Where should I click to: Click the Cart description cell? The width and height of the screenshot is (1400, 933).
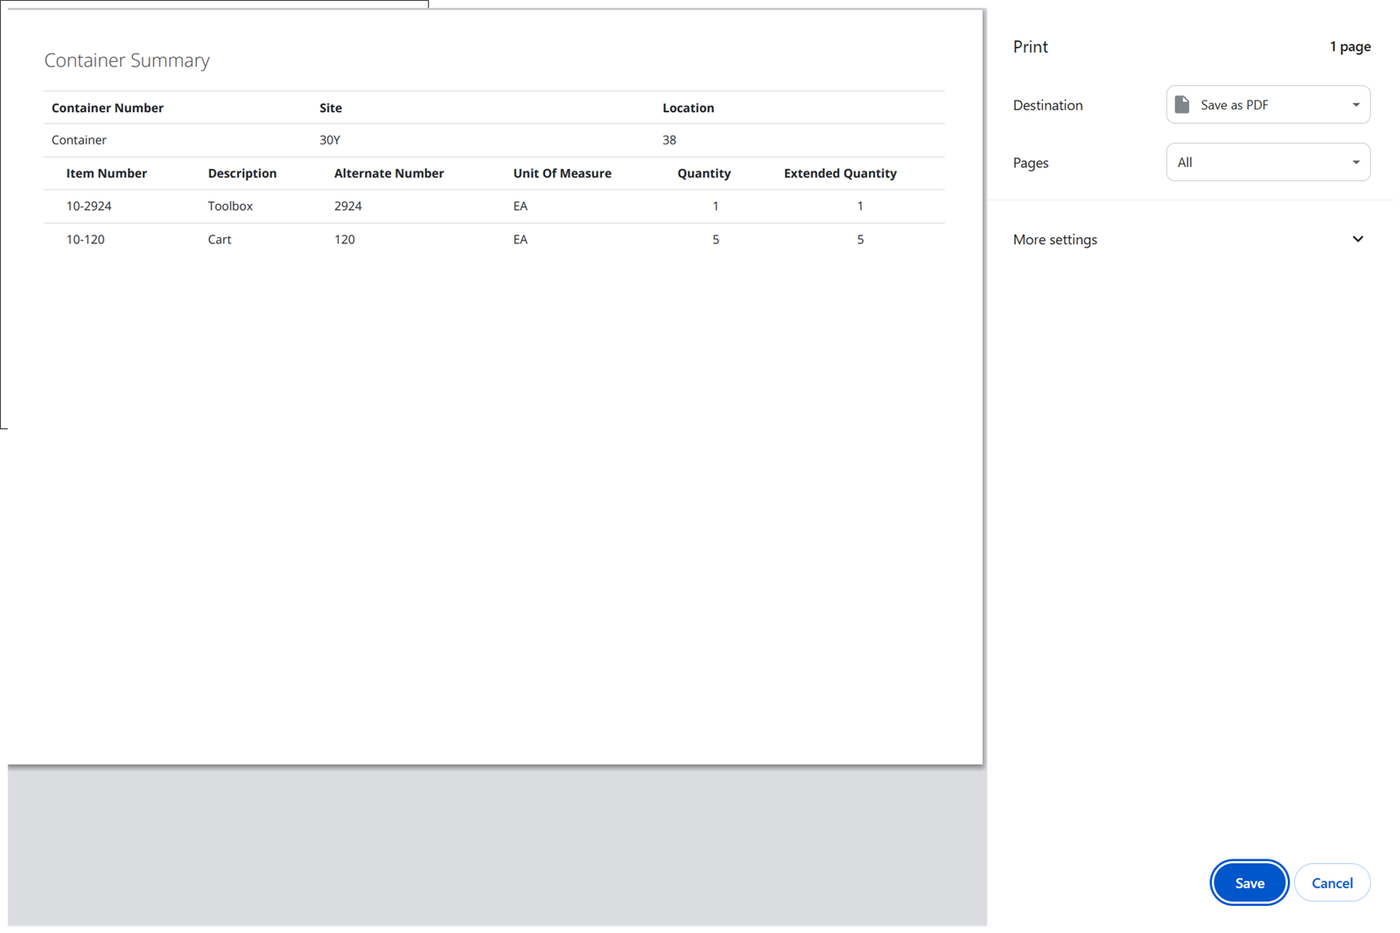tap(219, 239)
